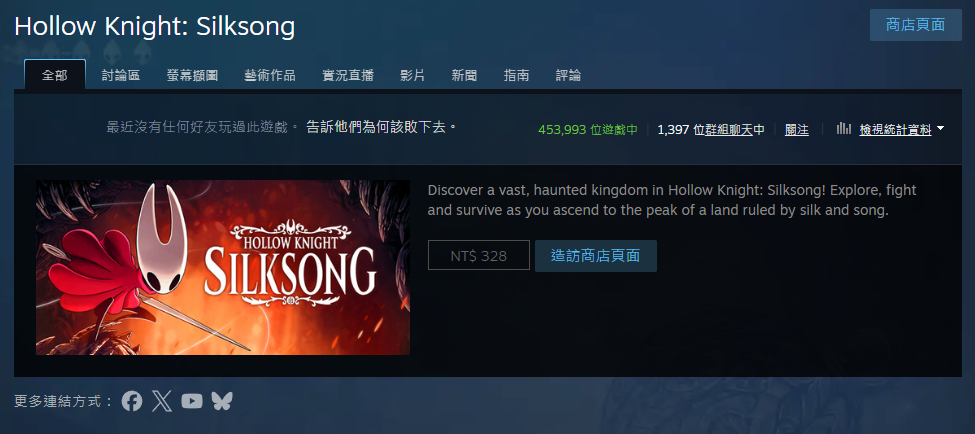Open the 藝術作品 tab
Viewport: 975px width, 434px height.
pos(270,76)
